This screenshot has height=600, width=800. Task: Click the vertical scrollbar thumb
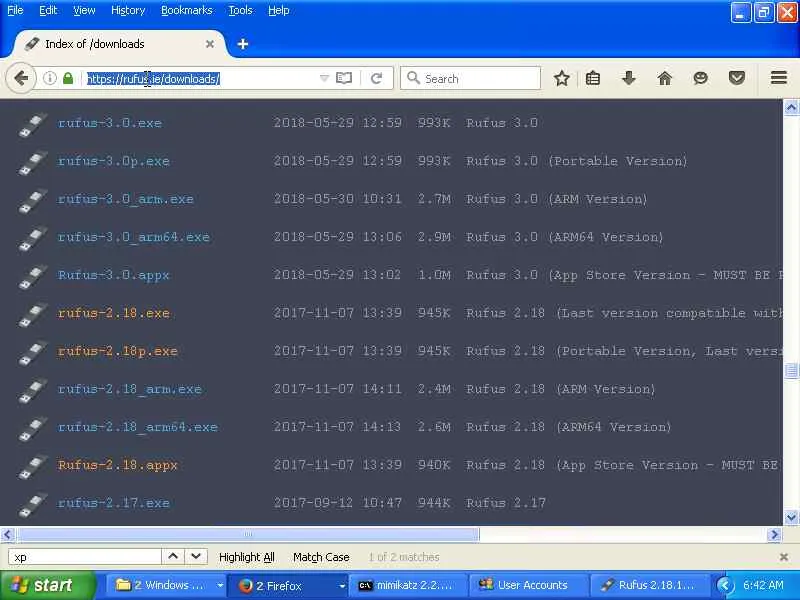point(791,370)
